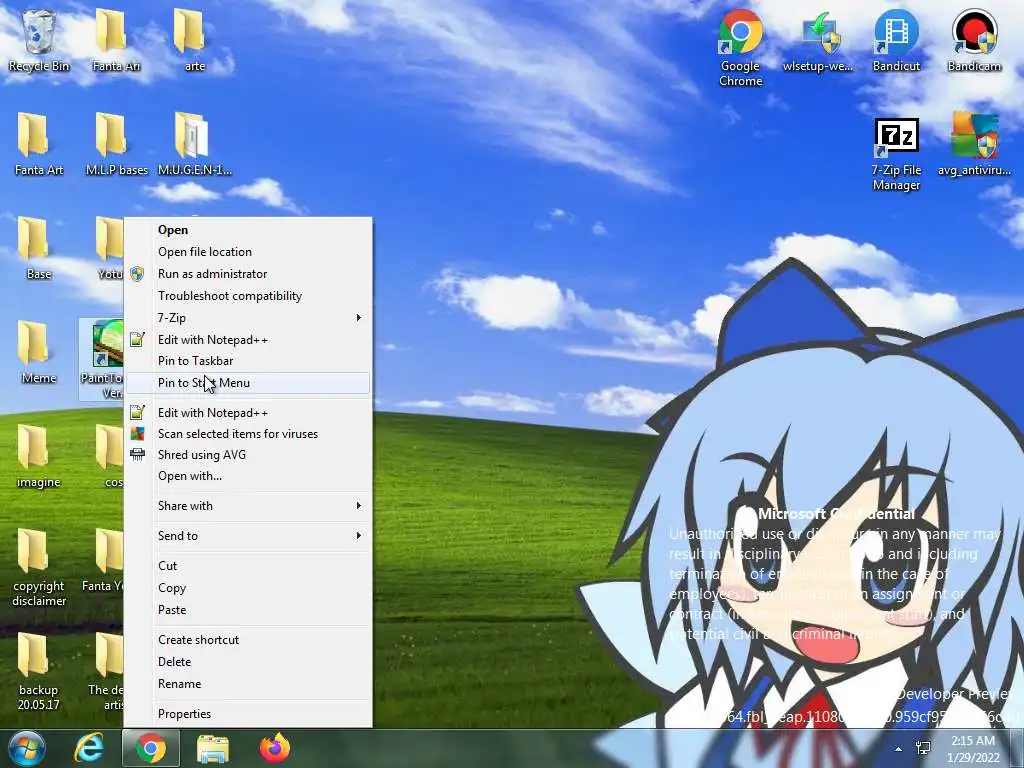Choose Shred using AVG
The image size is (1024, 768).
248,455
